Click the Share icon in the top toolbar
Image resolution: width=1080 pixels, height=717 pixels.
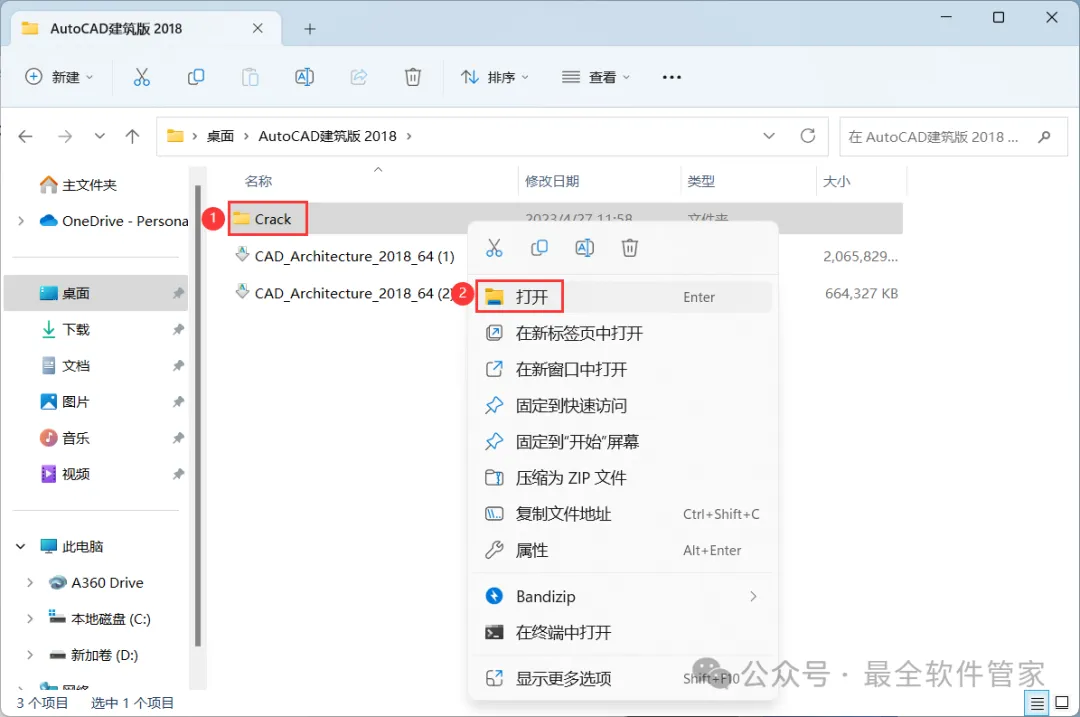click(359, 77)
